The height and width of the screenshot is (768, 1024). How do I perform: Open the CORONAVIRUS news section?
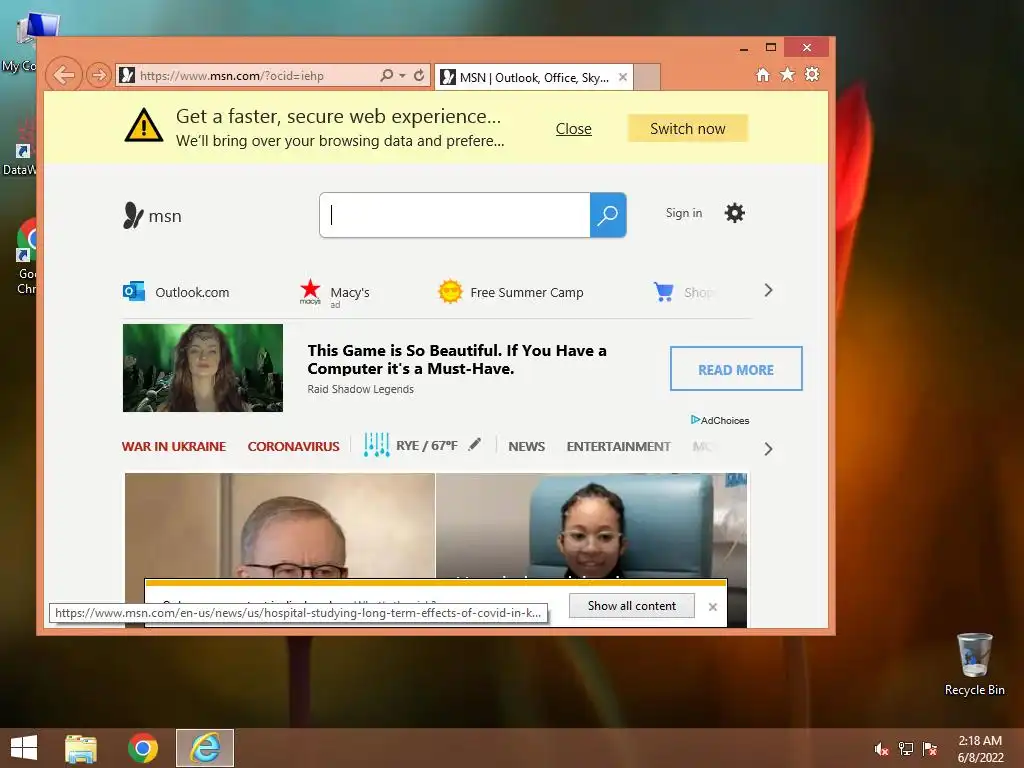(293, 447)
